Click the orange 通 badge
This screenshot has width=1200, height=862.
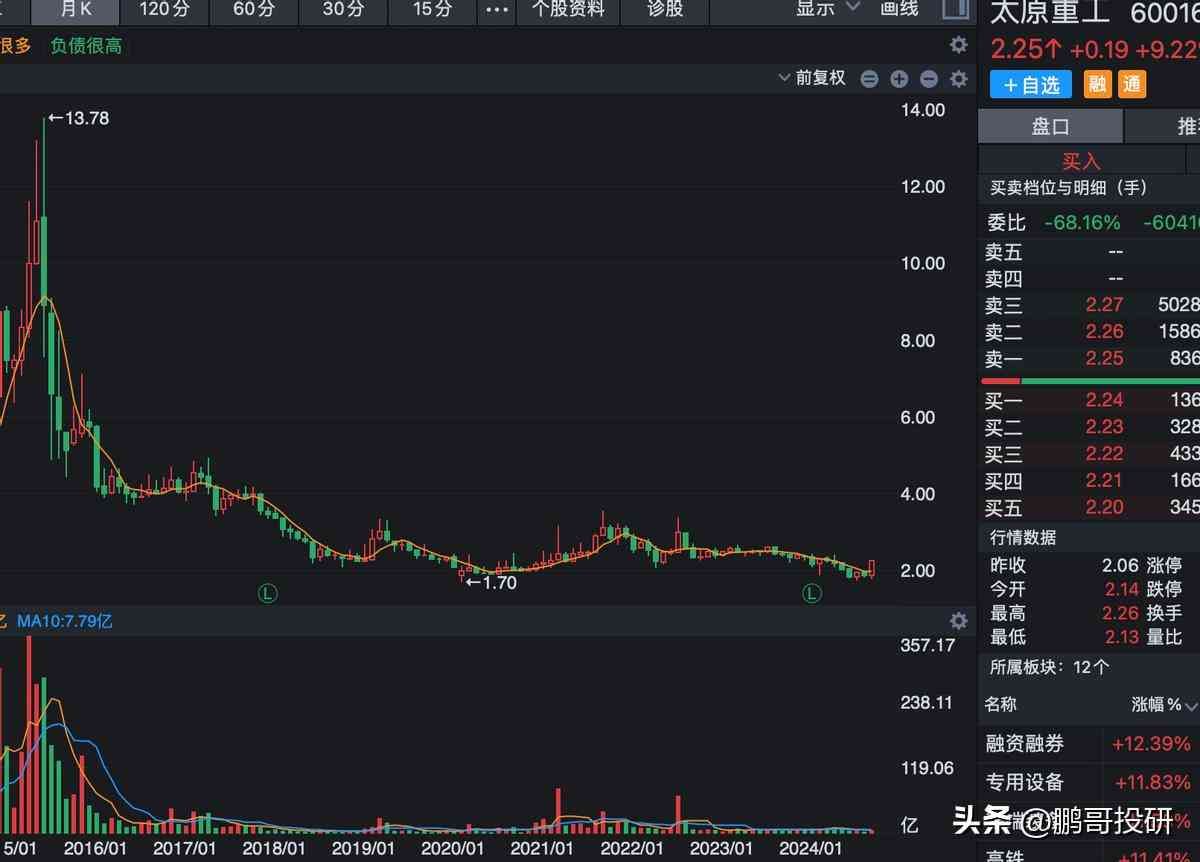click(1131, 85)
